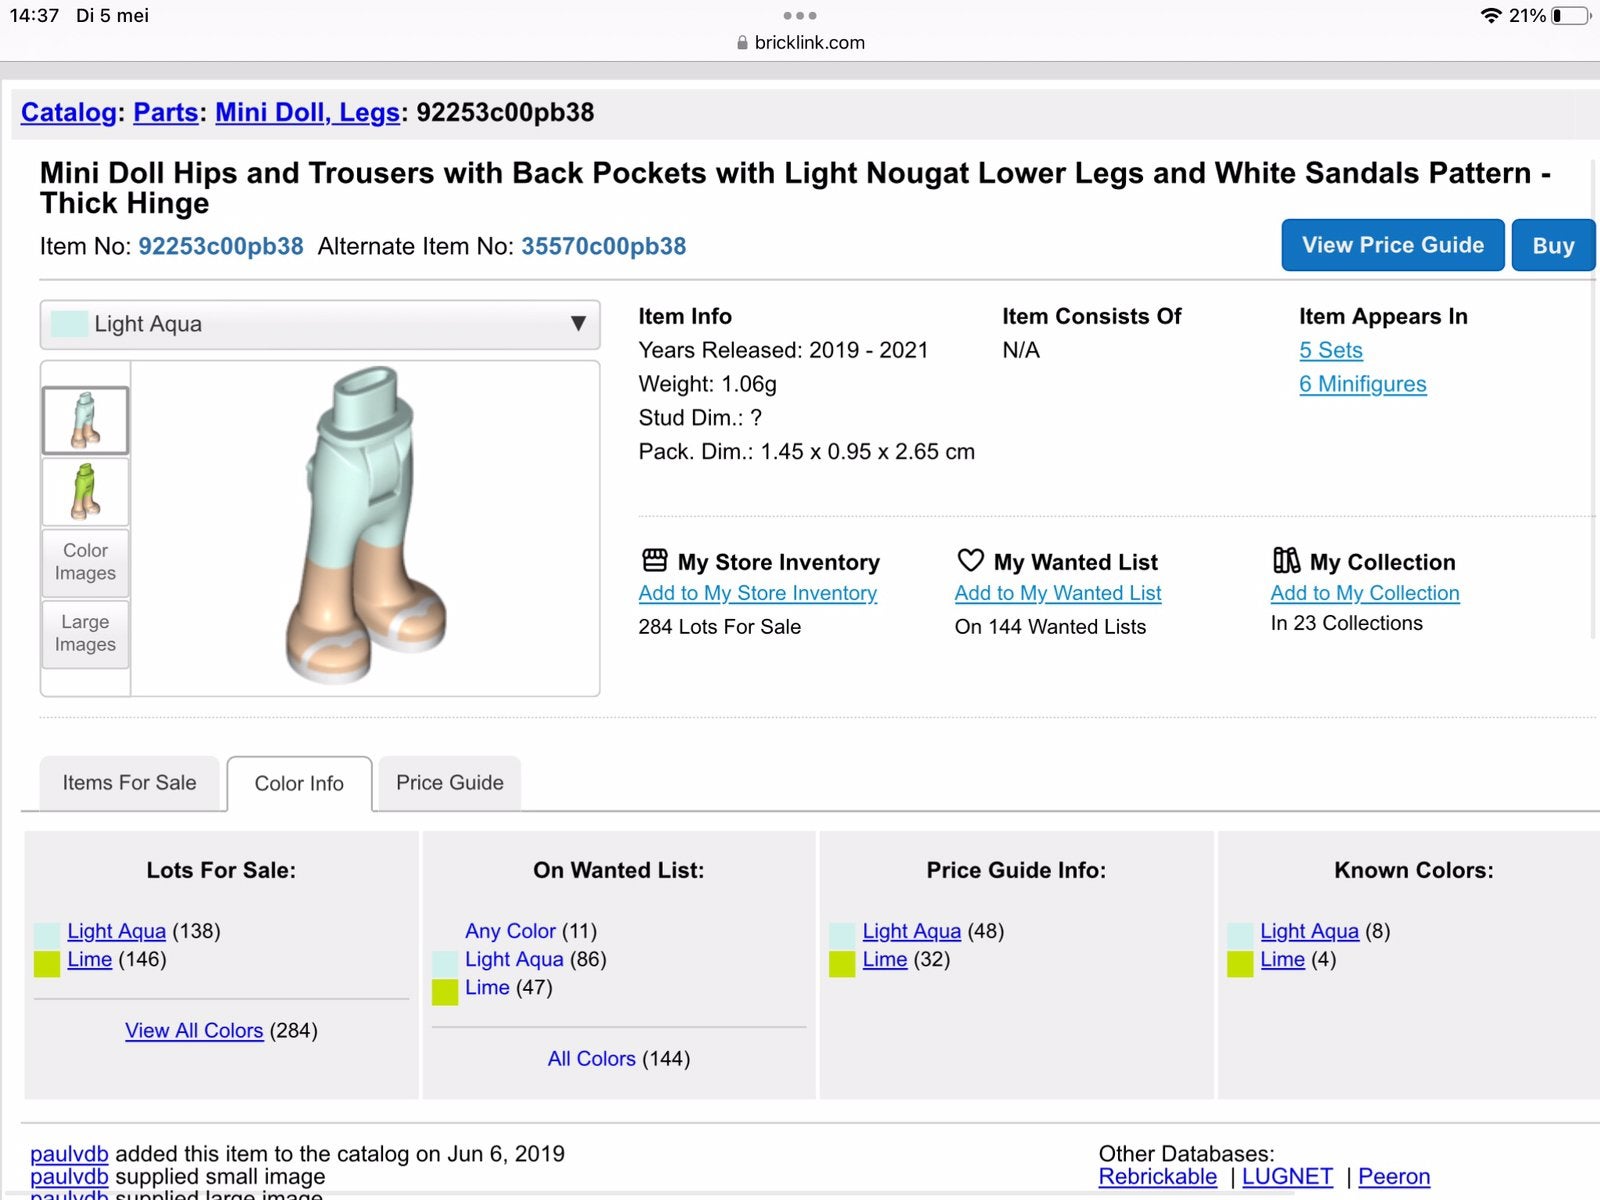The height and width of the screenshot is (1200, 1600).
Task: Click the My Collection books icon
Action: (x=1286, y=560)
